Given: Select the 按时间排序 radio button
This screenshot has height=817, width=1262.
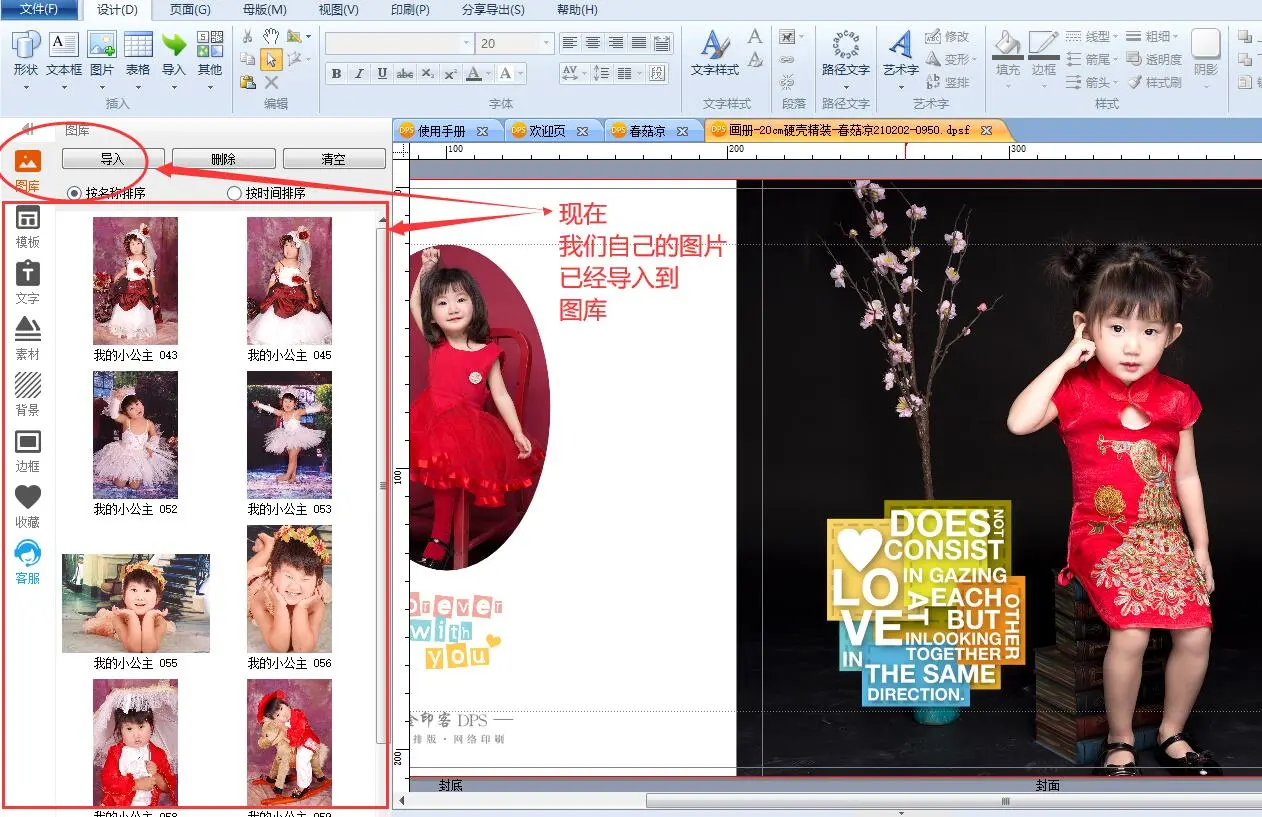Looking at the screenshot, I should pos(234,193).
